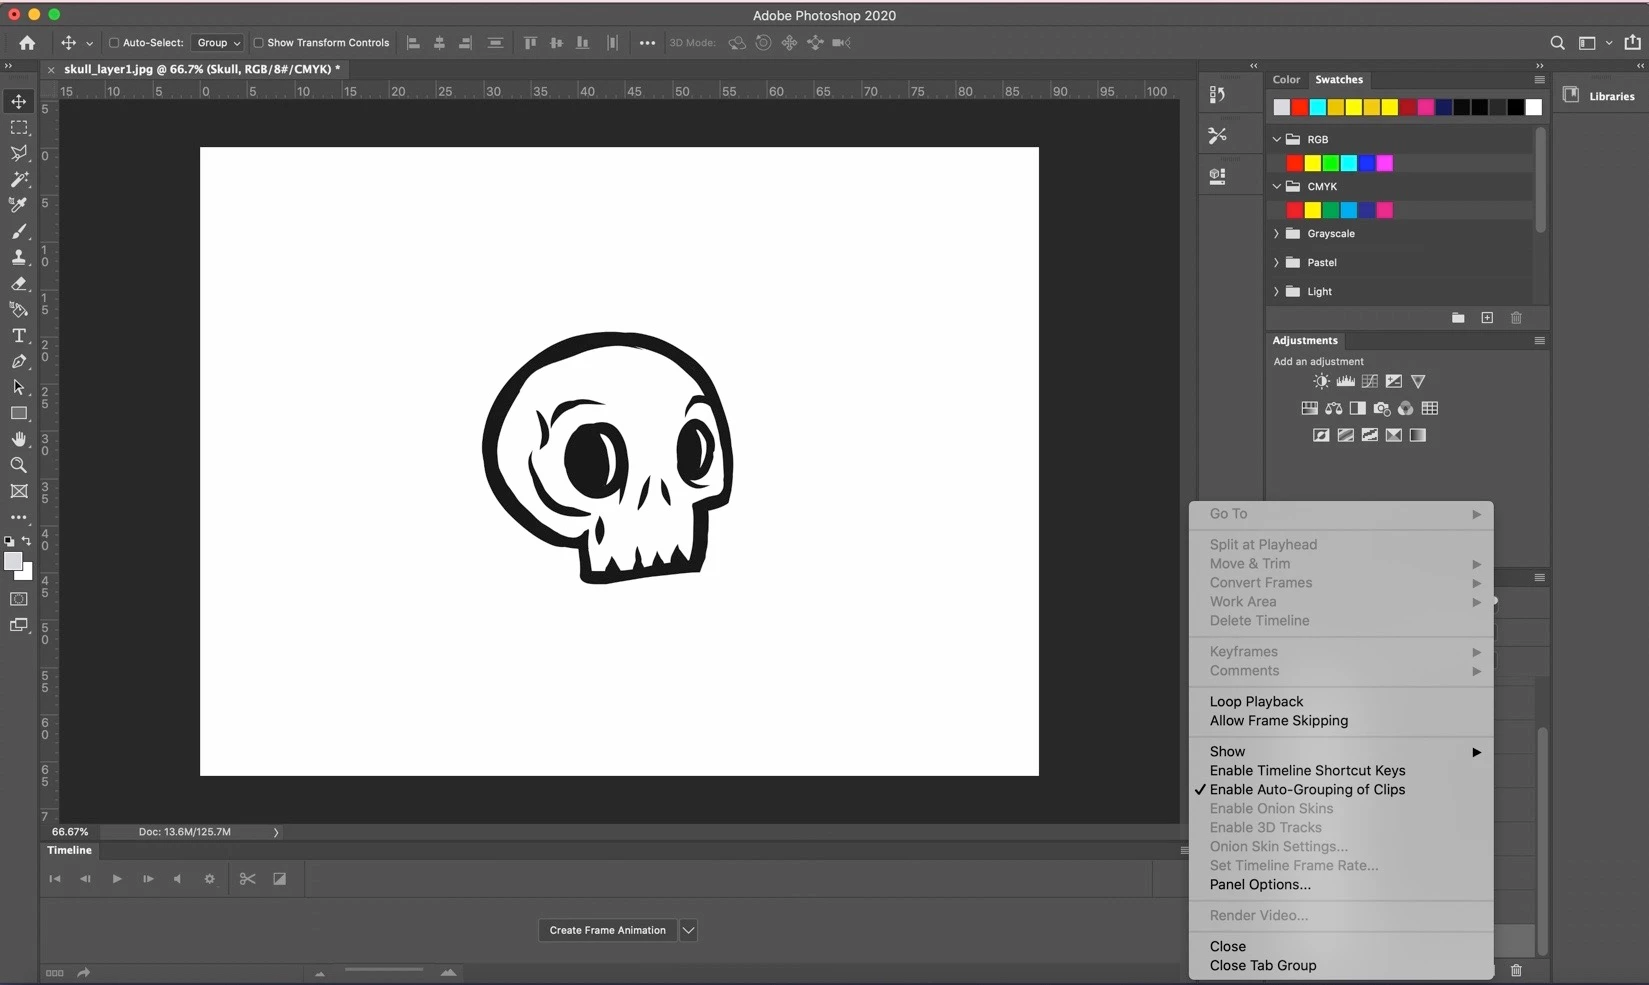Image resolution: width=1649 pixels, height=985 pixels.
Task: Select the Clone Stamp tool
Action: (19, 257)
